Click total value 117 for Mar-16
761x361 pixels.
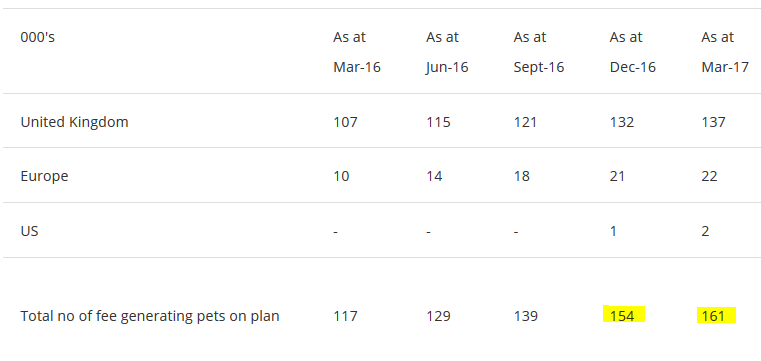click(x=345, y=316)
